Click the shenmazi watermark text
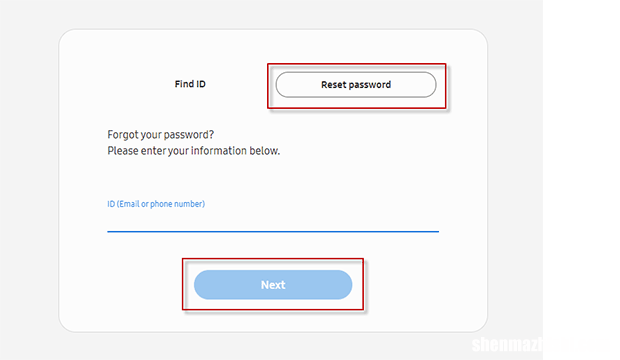 click(507, 345)
